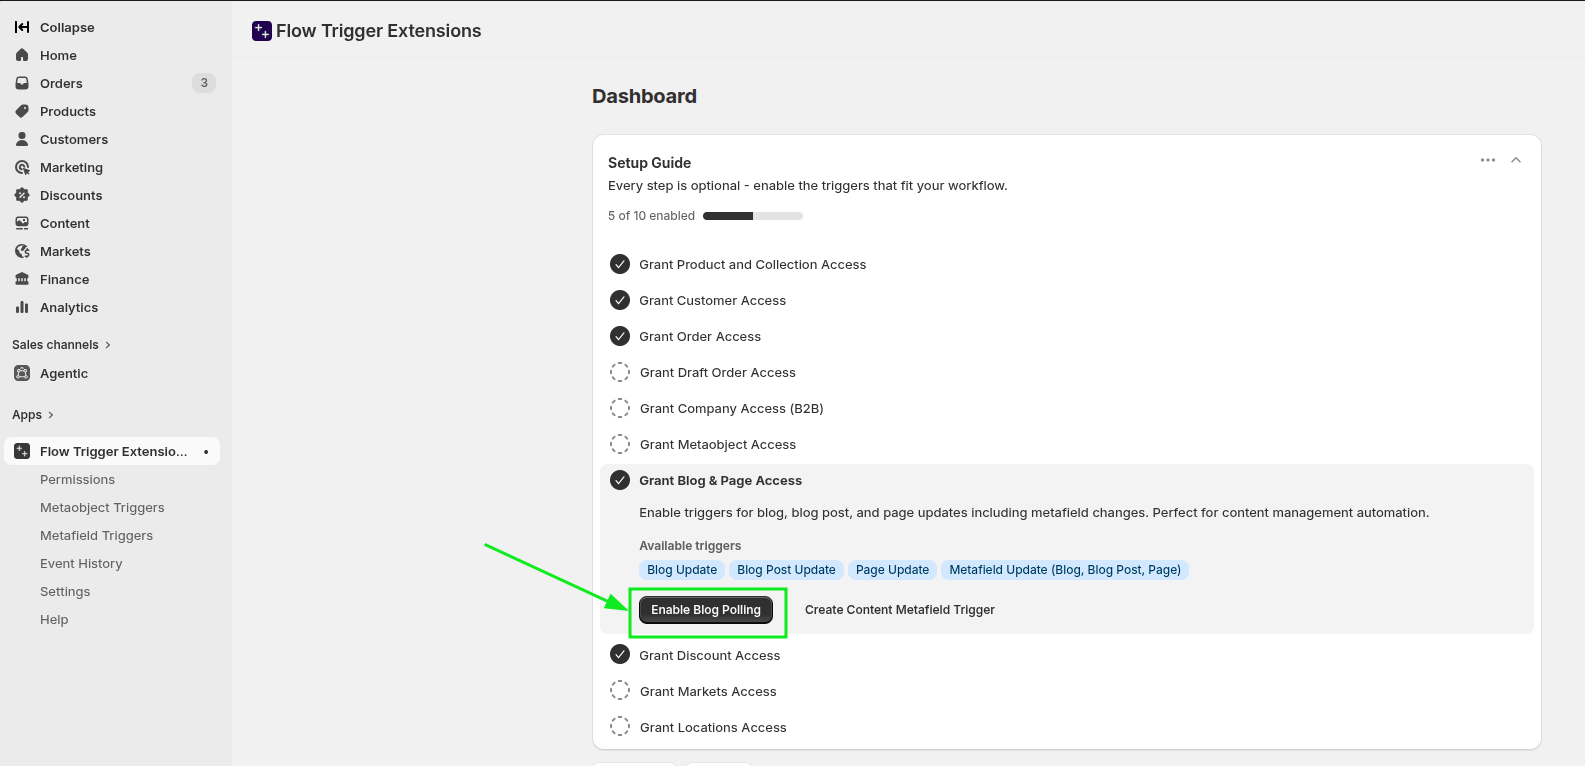
Task: Click the Flow Trigger Extensions header logo
Action: 262,31
